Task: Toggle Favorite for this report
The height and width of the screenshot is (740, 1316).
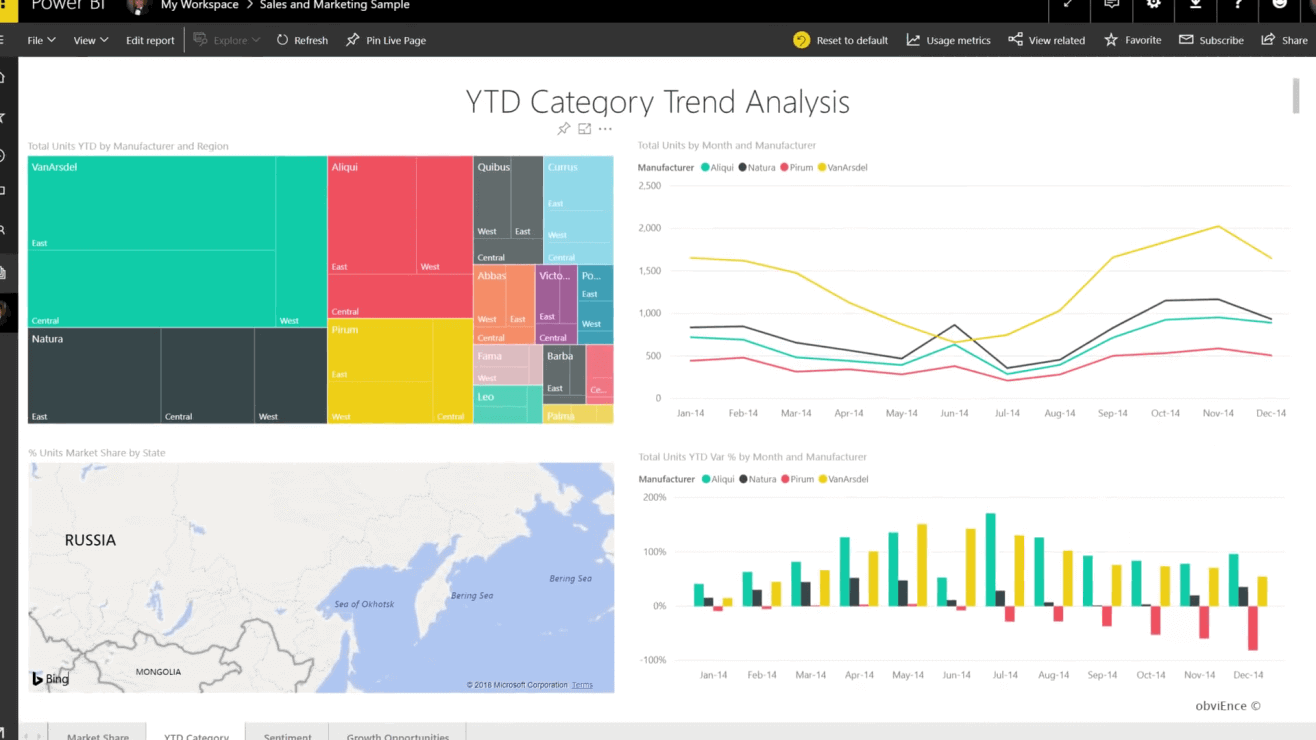Action: coord(1132,40)
